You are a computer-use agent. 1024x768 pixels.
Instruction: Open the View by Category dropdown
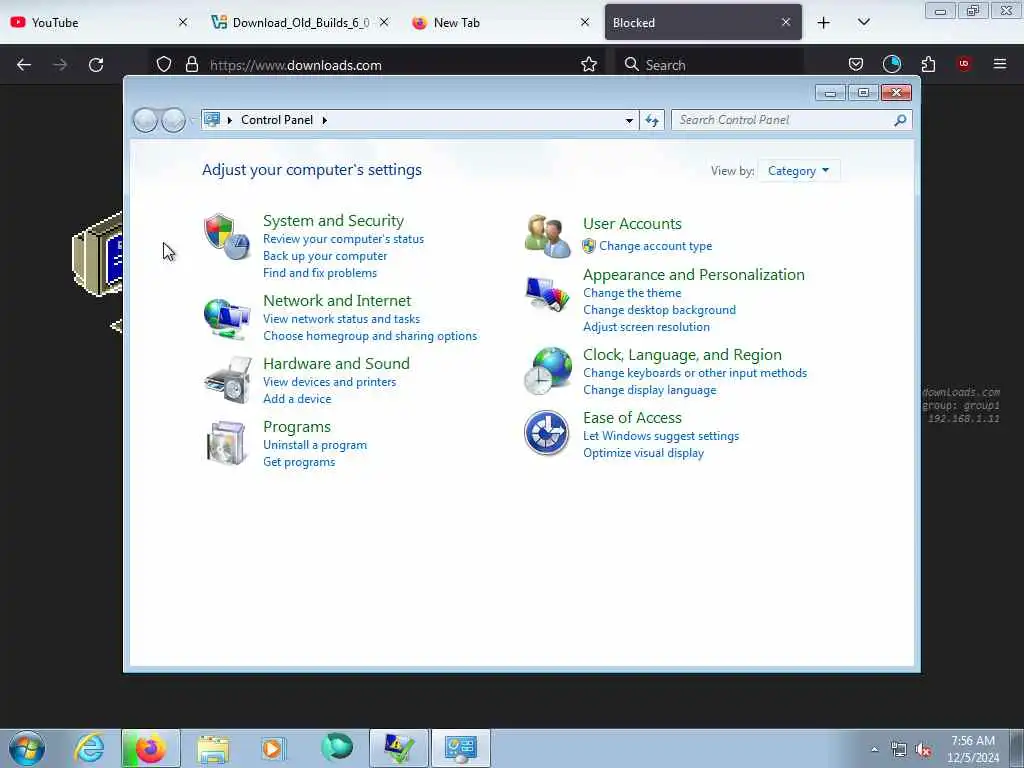point(798,171)
